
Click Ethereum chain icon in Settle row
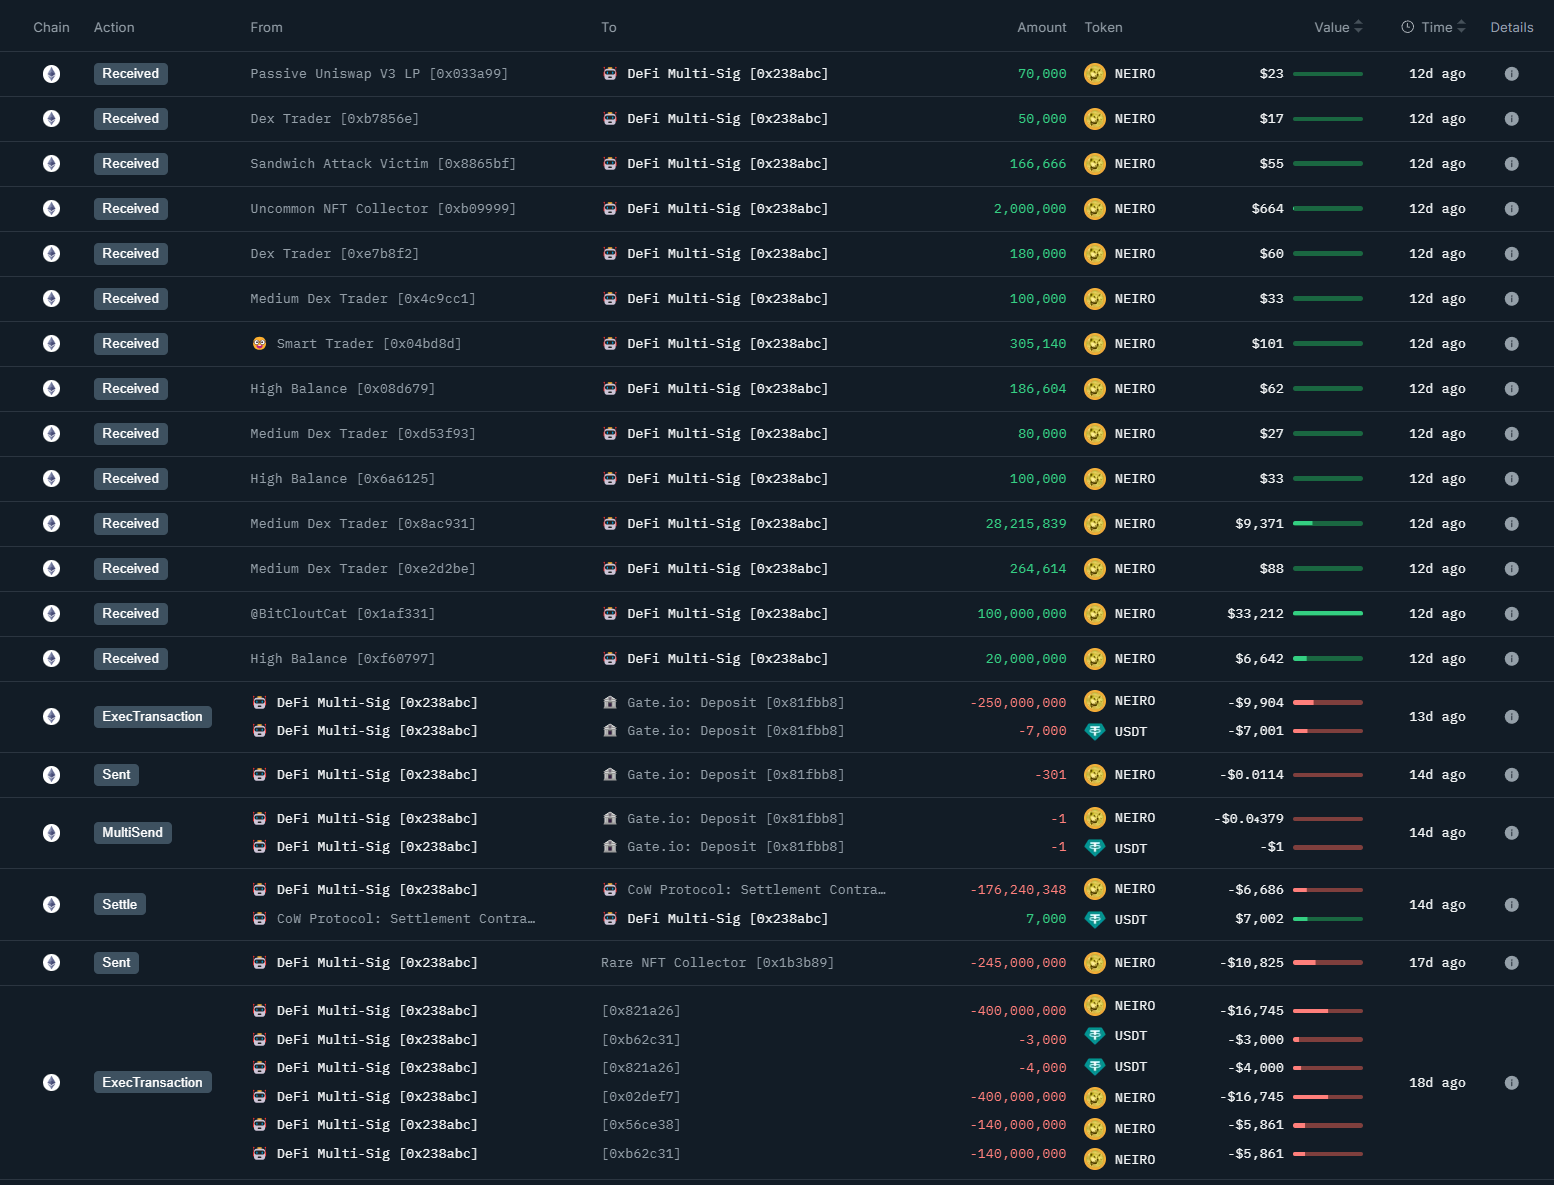(51, 905)
